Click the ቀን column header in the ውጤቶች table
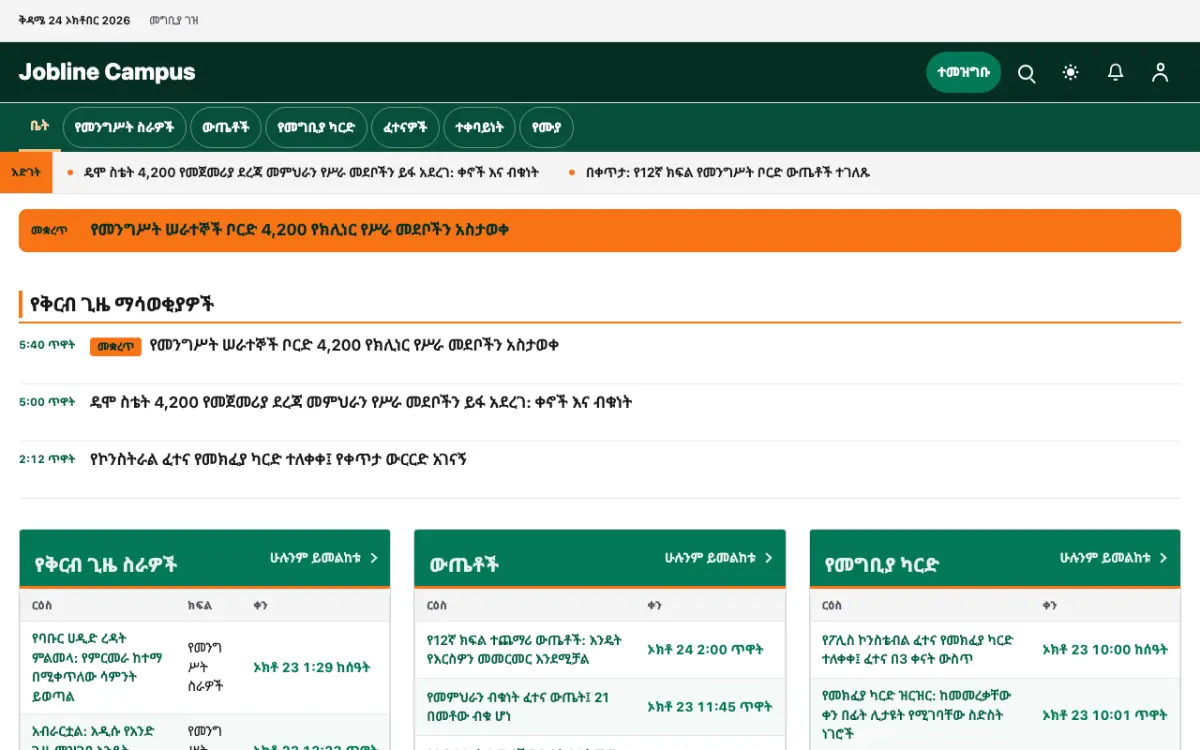The image size is (1200, 750). (655, 605)
